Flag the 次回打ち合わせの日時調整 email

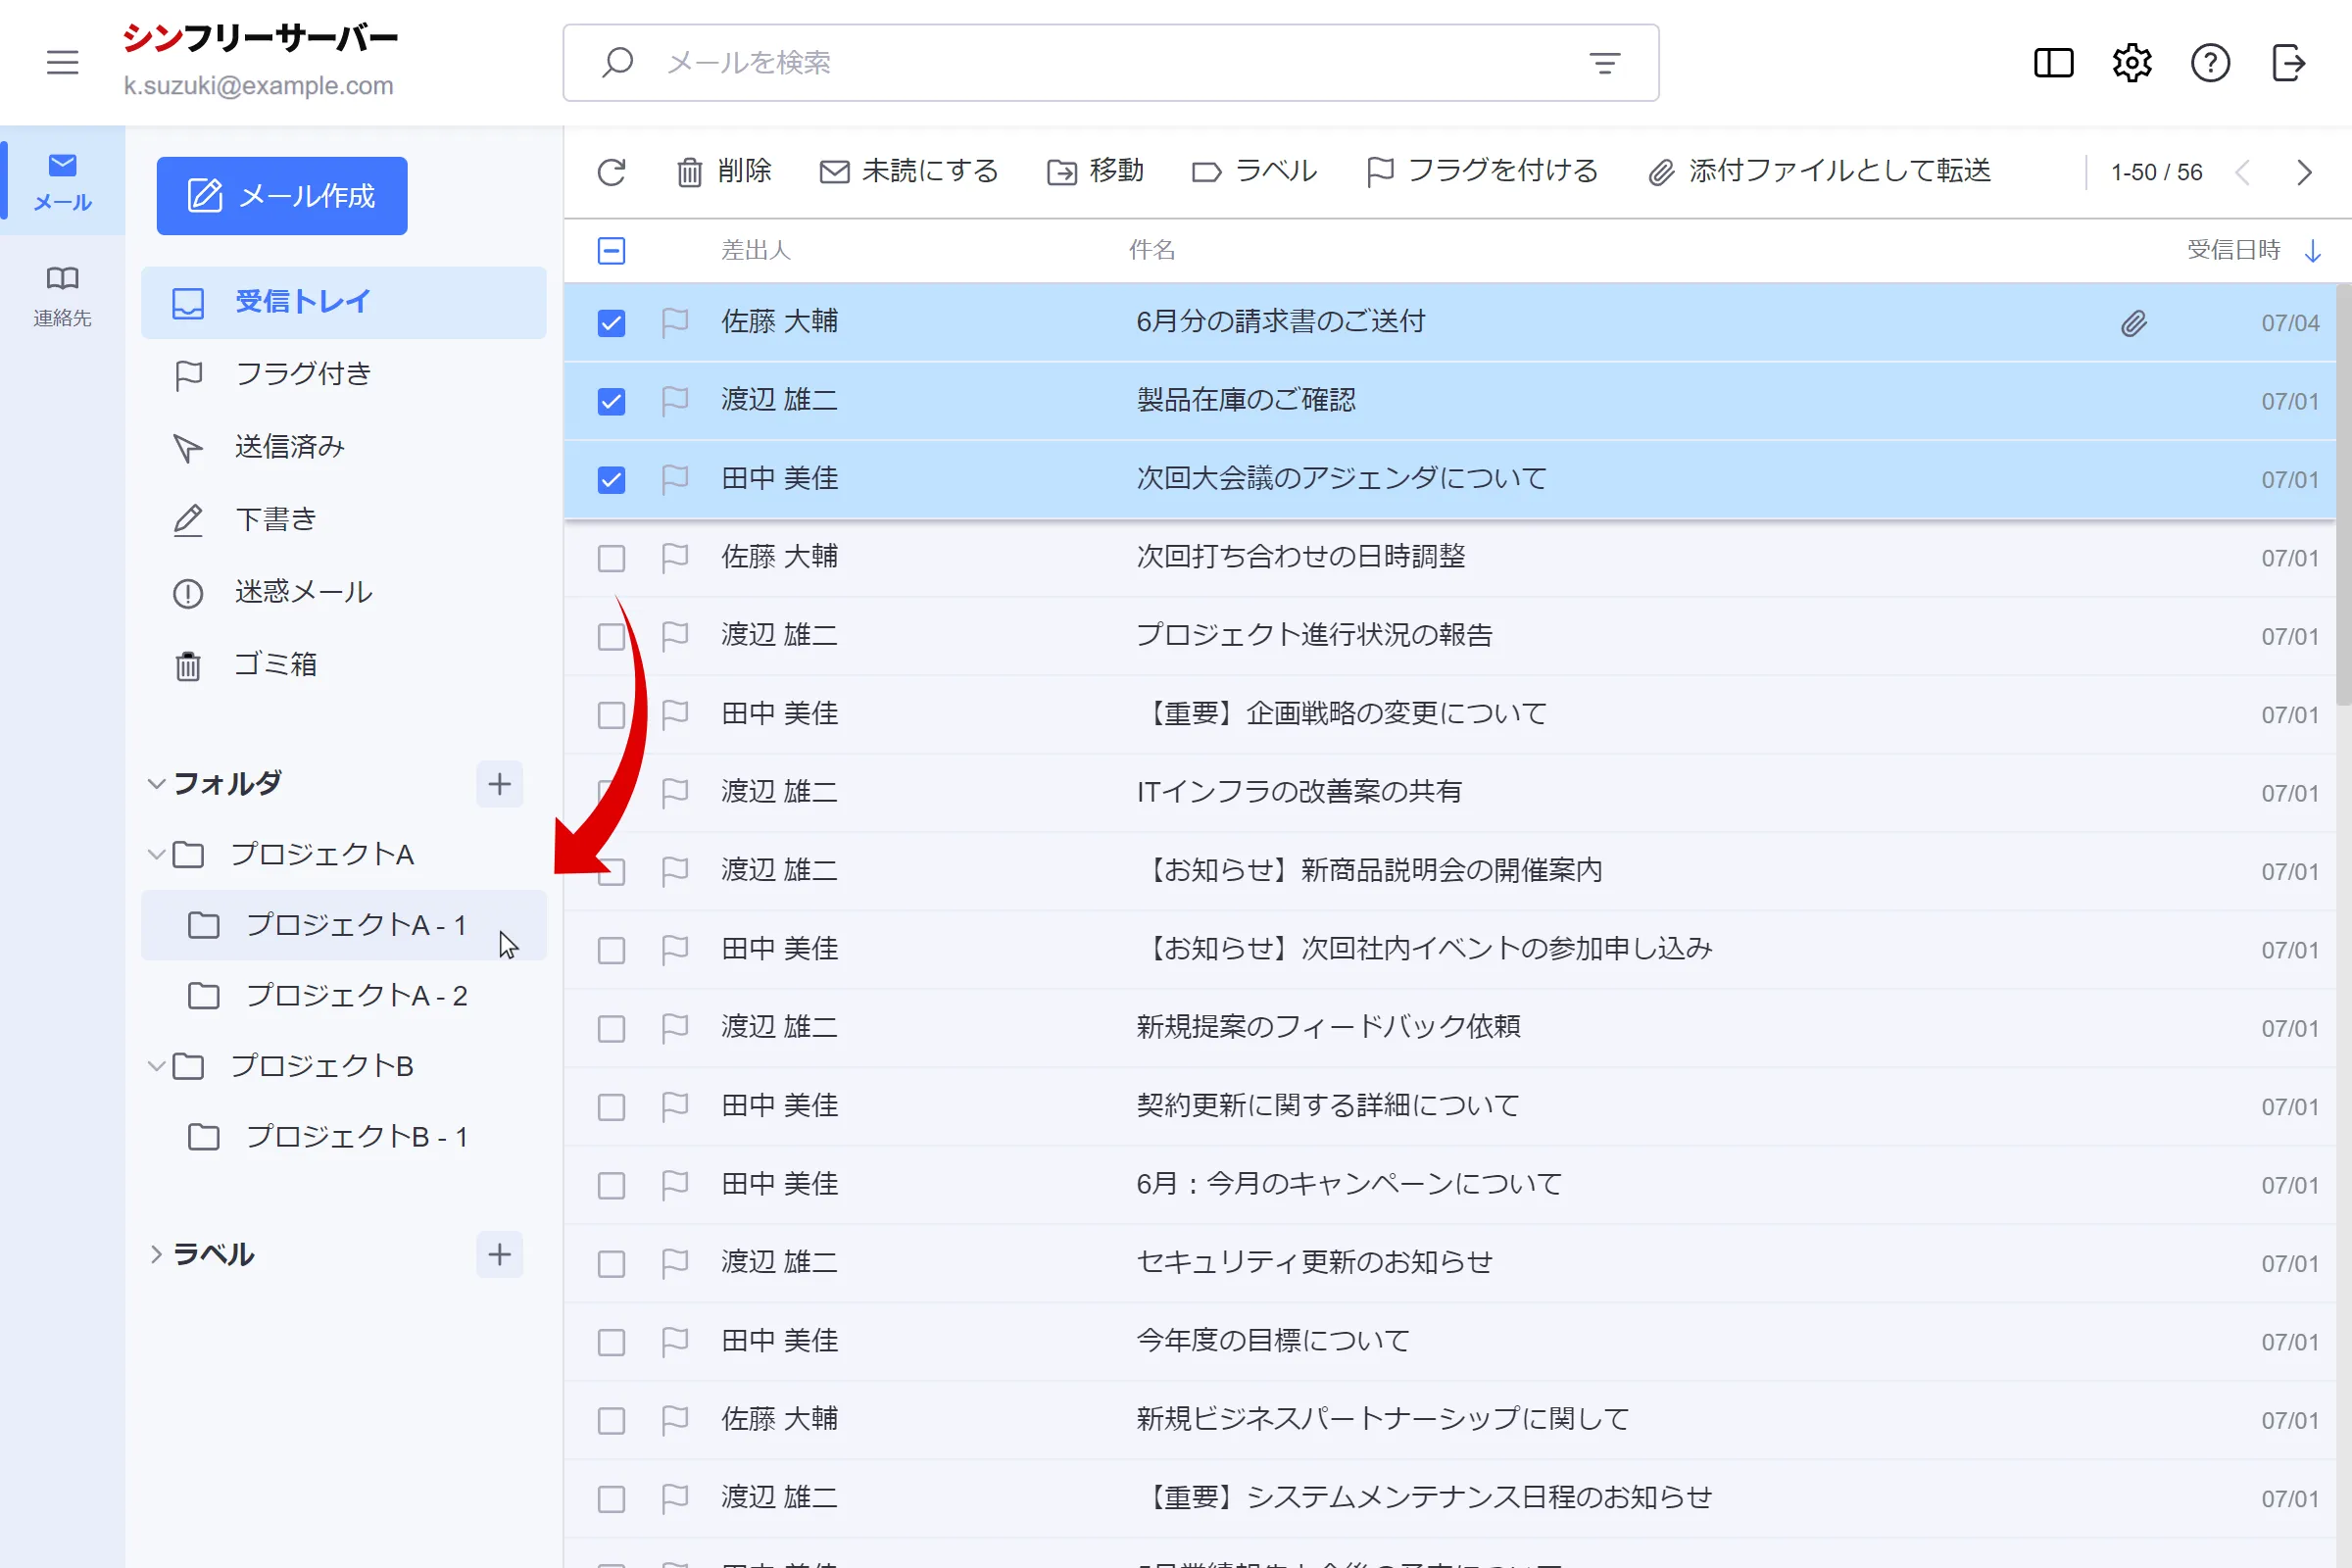click(x=675, y=558)
